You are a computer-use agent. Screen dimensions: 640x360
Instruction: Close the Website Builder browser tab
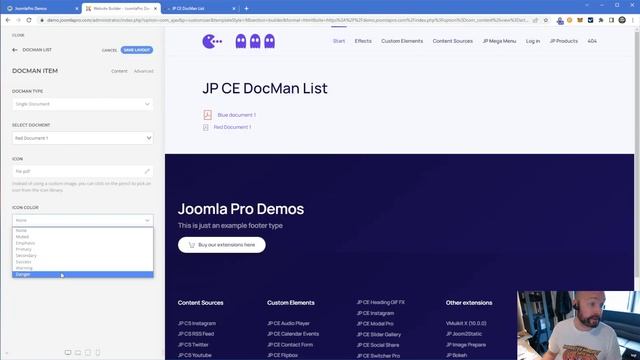click(x=155, y=8)
